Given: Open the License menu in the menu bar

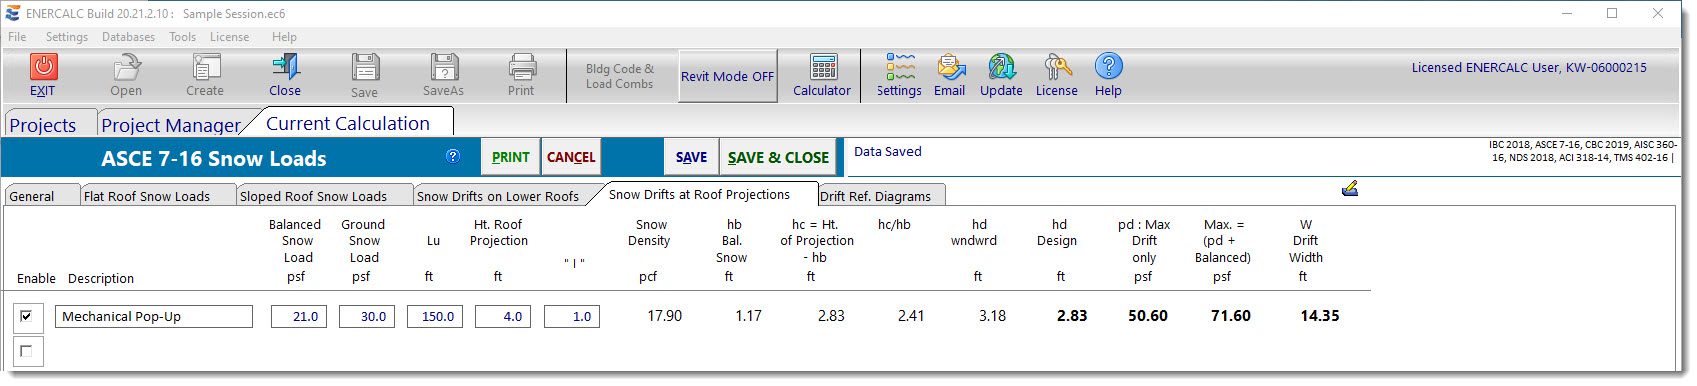Looking at the screenshot, I should (x=230, y=37).
